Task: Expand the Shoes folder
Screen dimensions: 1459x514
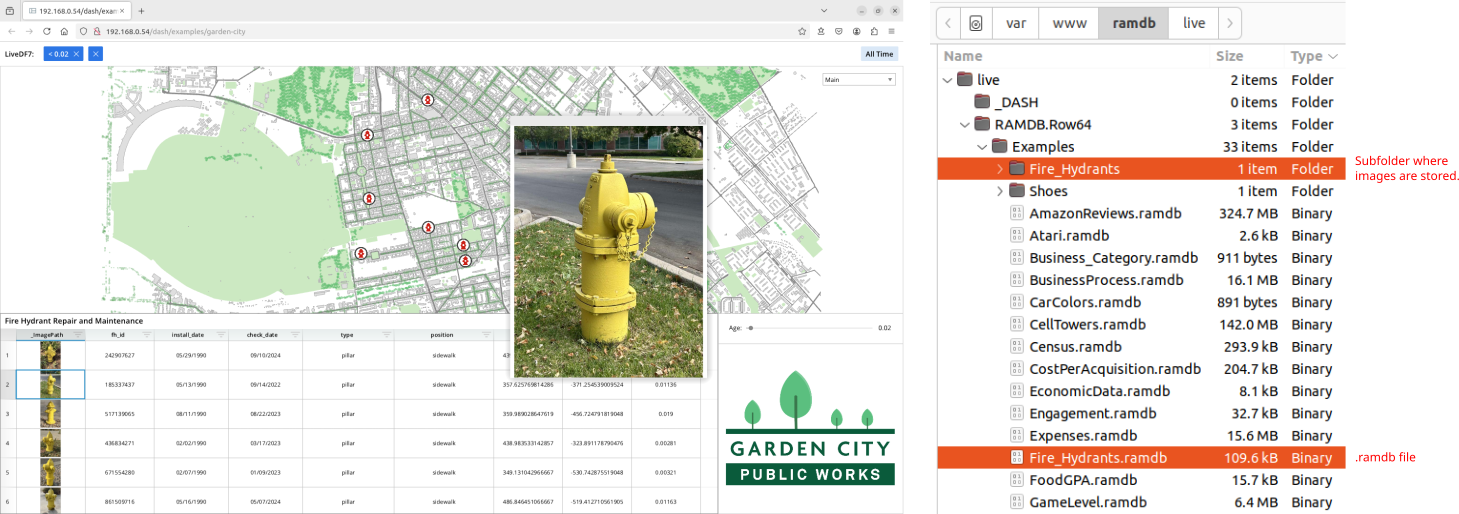Action: 1000,191
